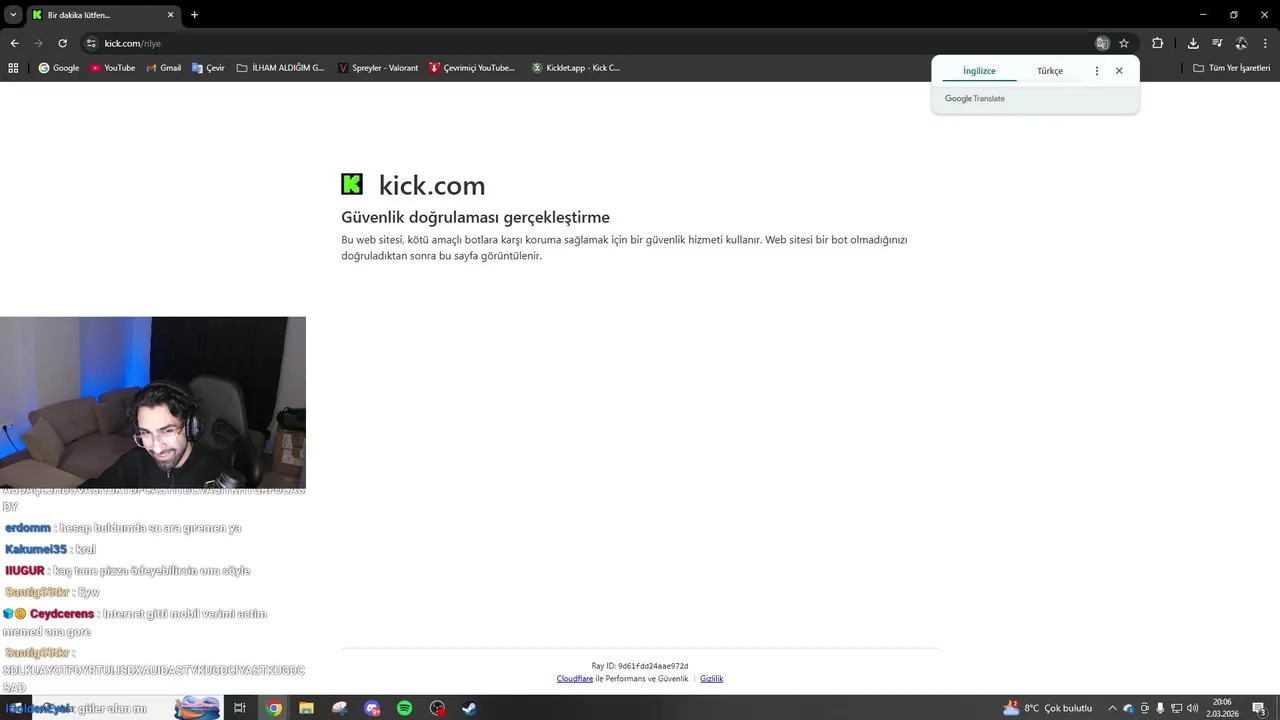Click the address bar showing kick.com/nlye
1280x720 pixels.
(x=590, y=43)
